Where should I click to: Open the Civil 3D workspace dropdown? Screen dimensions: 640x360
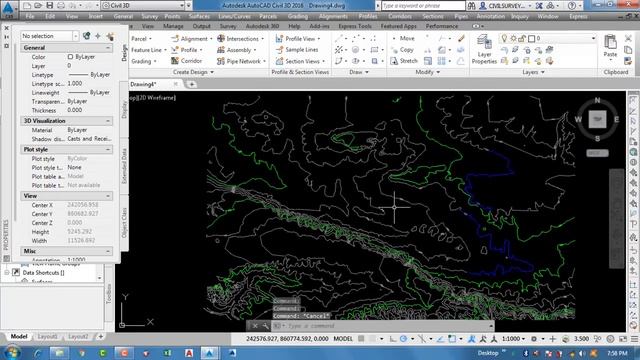(x=143, y=6)
